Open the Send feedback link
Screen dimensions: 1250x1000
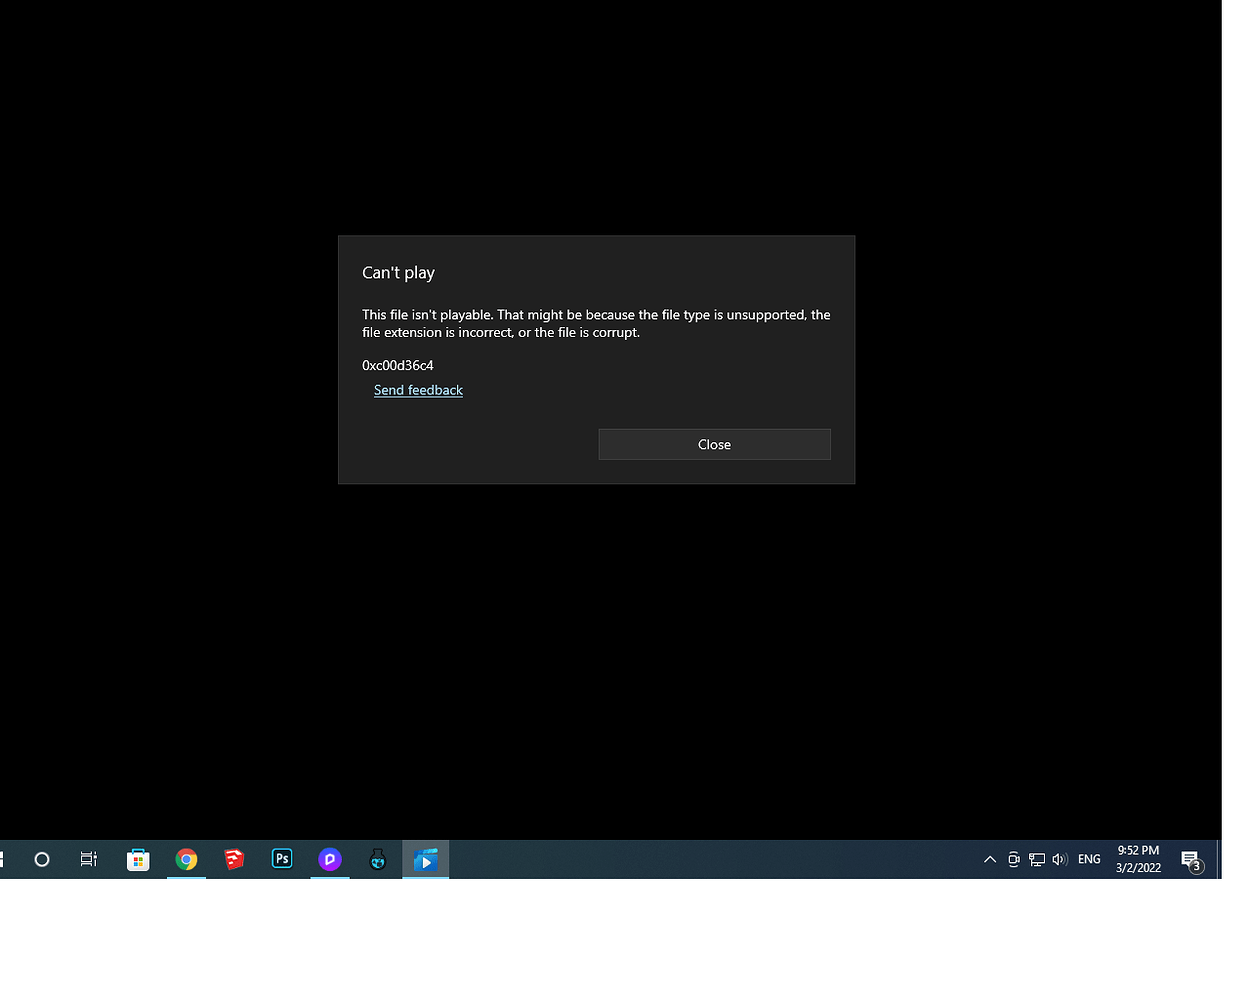tap(418, 390)
